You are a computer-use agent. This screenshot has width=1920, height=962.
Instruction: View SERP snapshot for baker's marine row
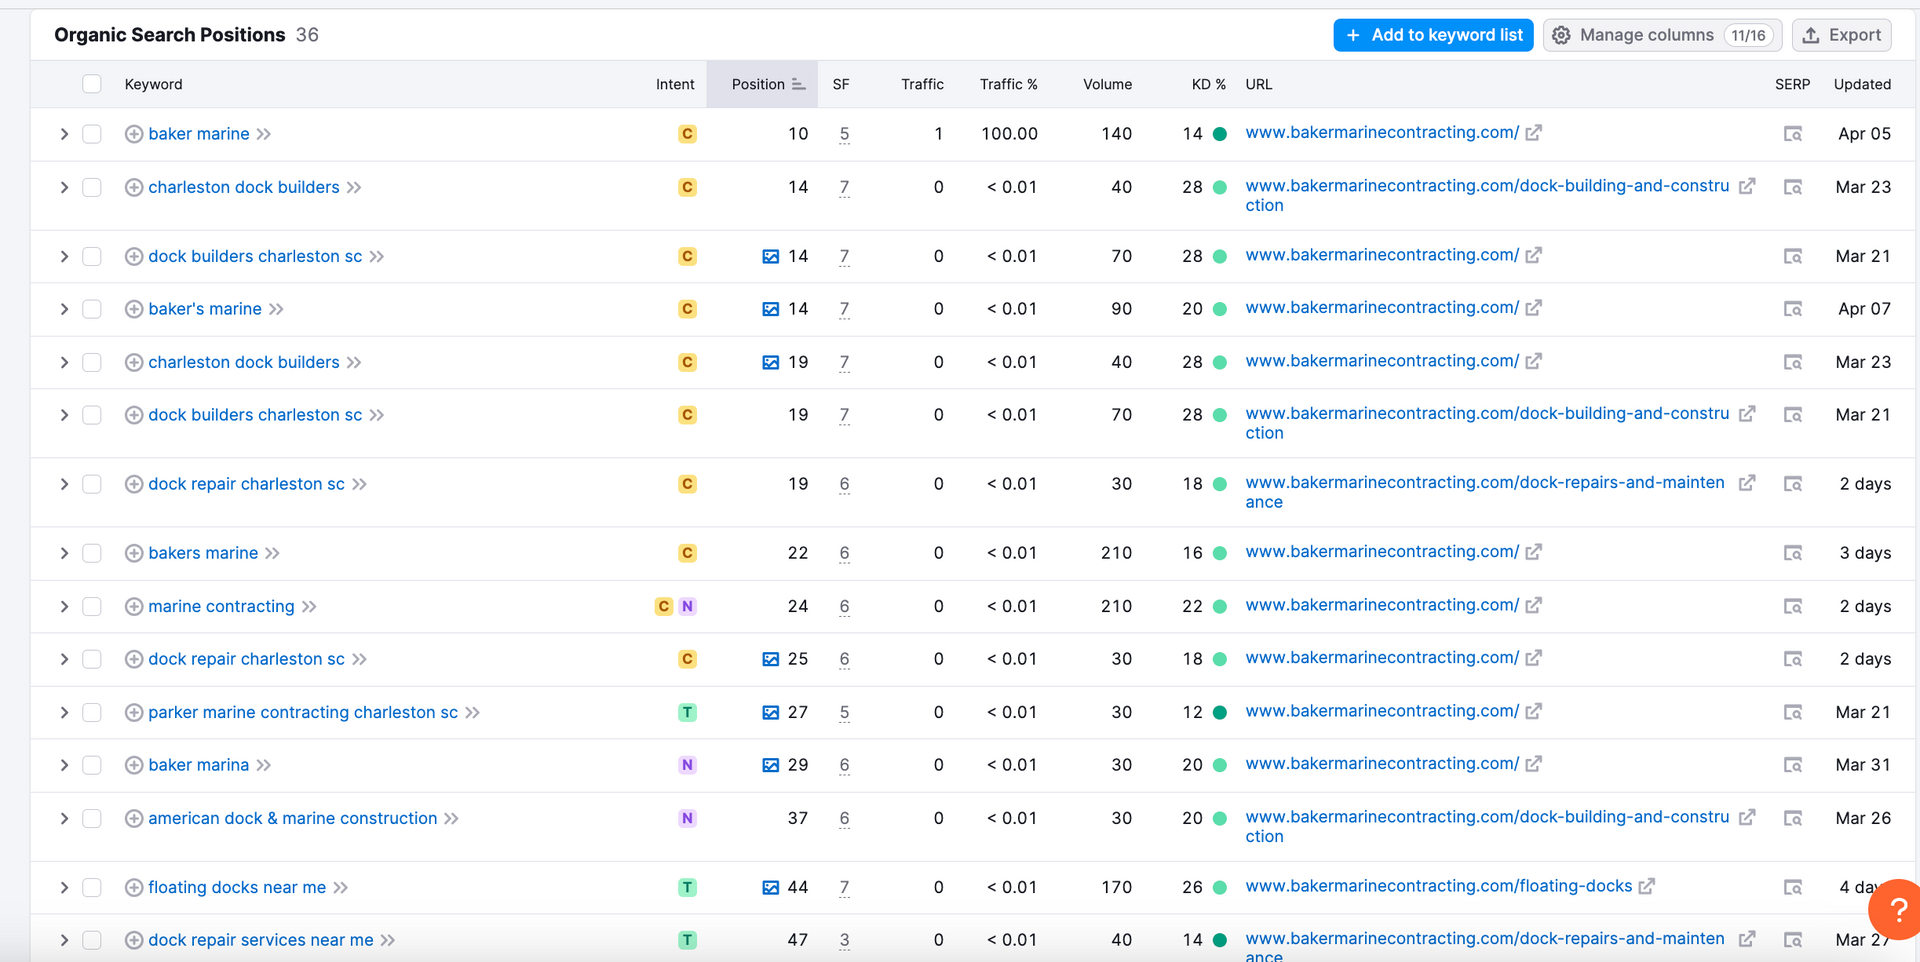click(x=1793, y=309)
